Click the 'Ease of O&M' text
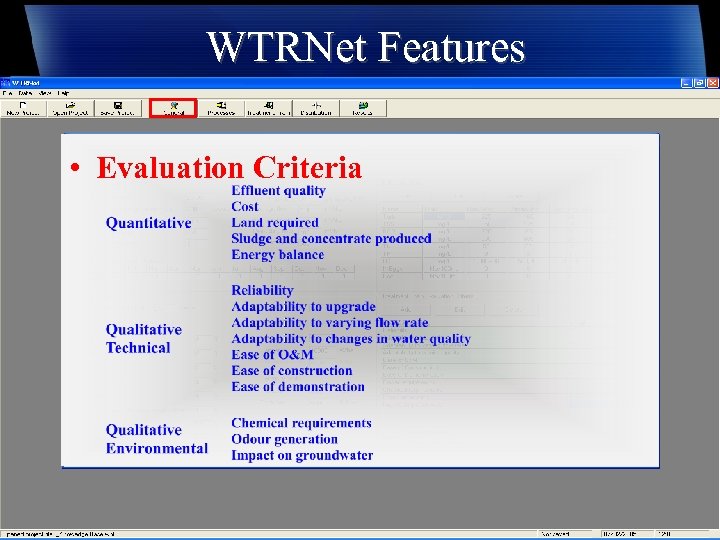This screenshot has width=720, height=540. pos(272,354)
